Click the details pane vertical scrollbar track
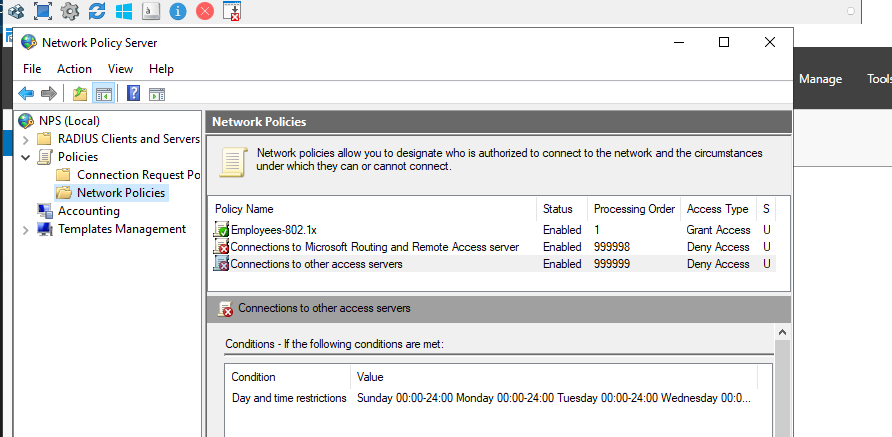Image resolution: width=892 pixels, height=437 pixels. (783, 389)
